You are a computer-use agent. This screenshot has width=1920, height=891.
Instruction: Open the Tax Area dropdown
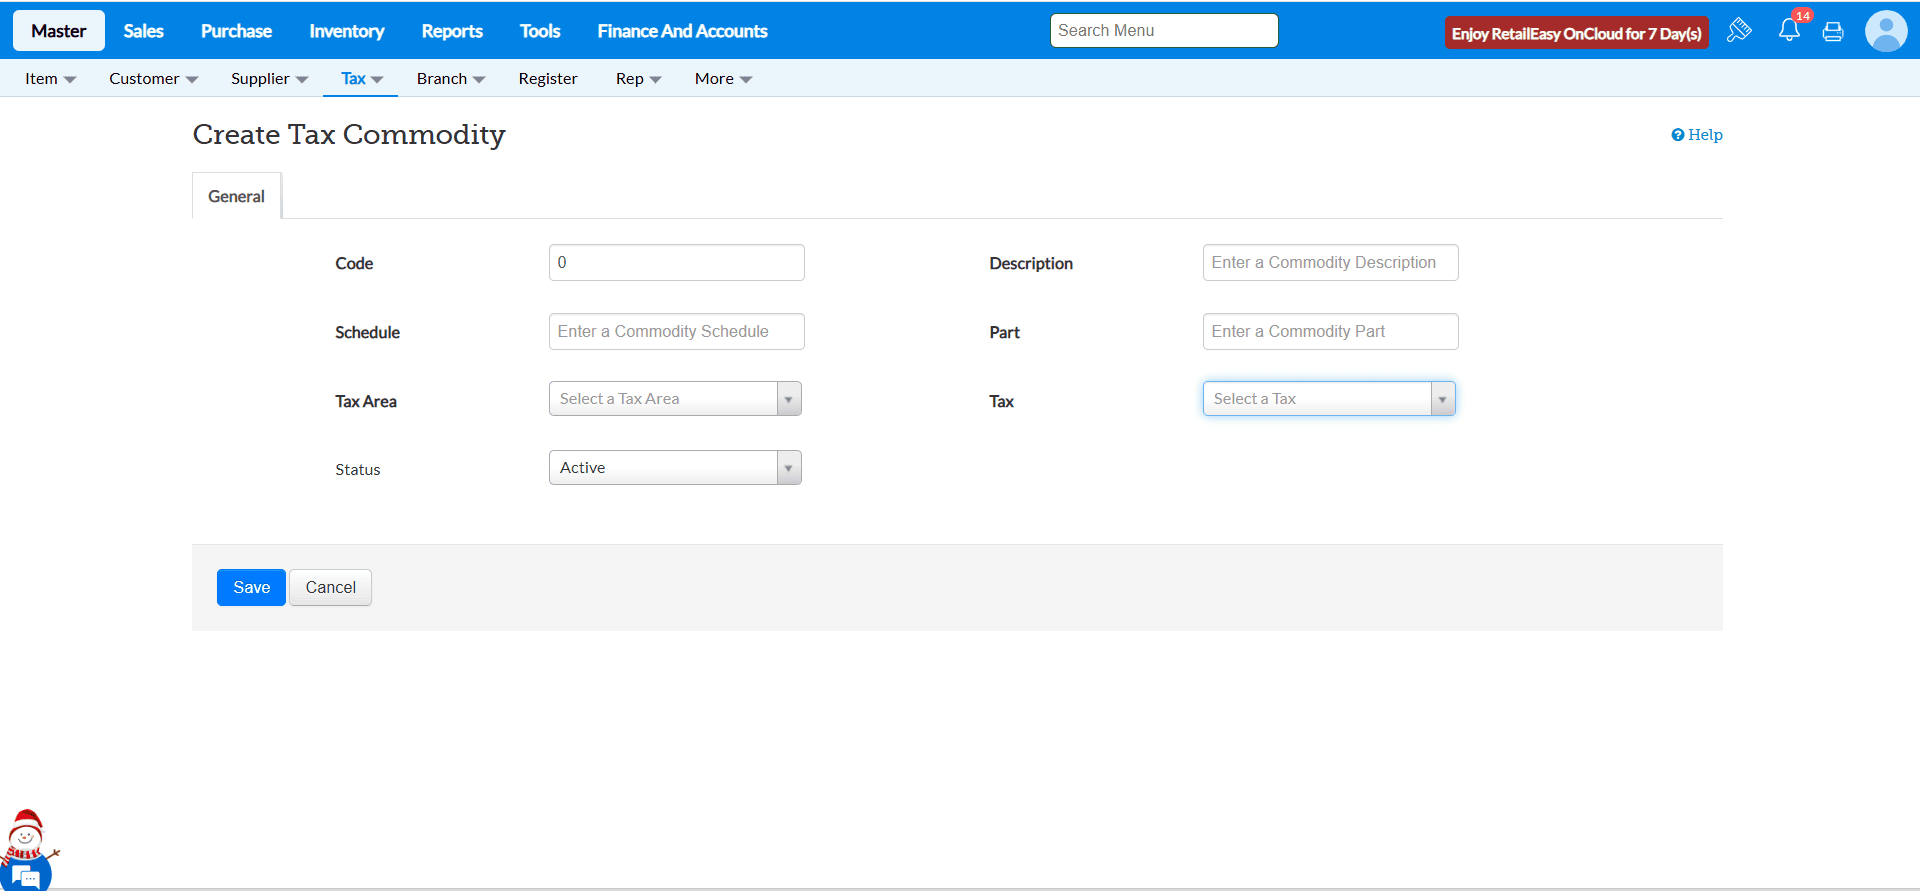pyautogui.click(x=675, y=398)
